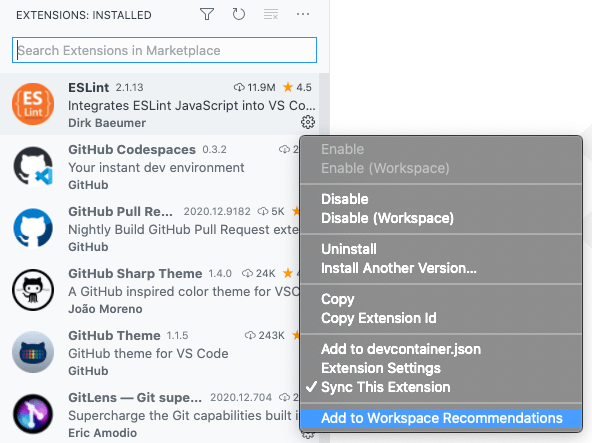The width and height of the screenshot is (592, 443).
Task: Click the GitLens extension logo
Action: 33,414
